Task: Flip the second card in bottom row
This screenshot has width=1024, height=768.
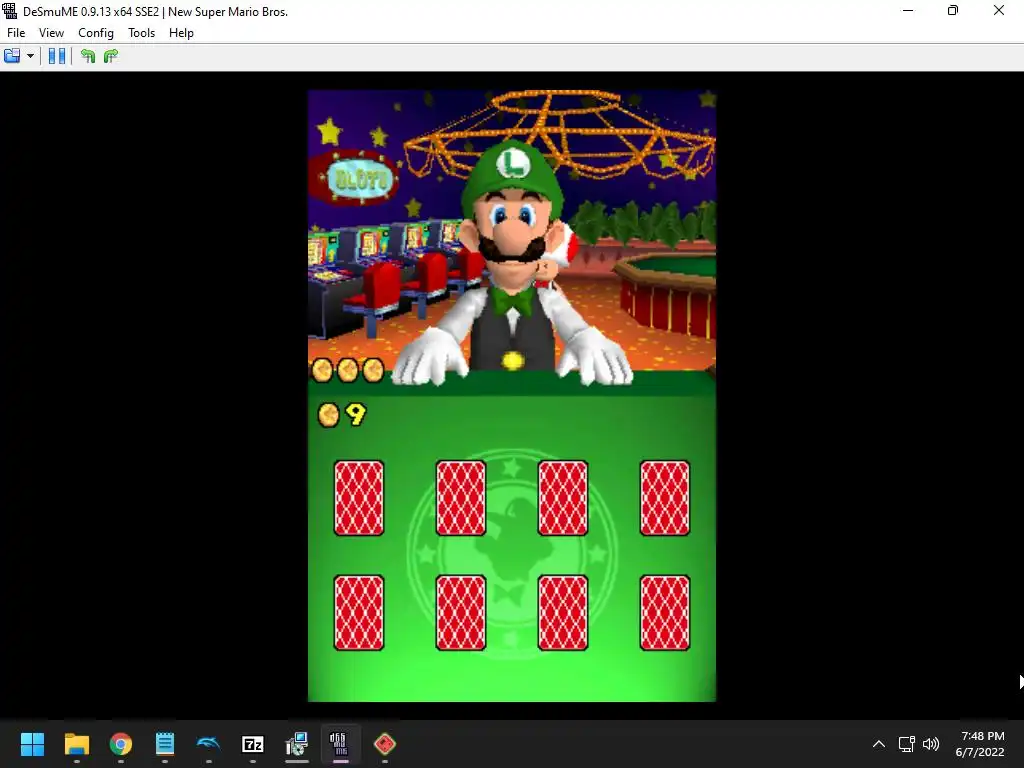Action: point(460,613)
